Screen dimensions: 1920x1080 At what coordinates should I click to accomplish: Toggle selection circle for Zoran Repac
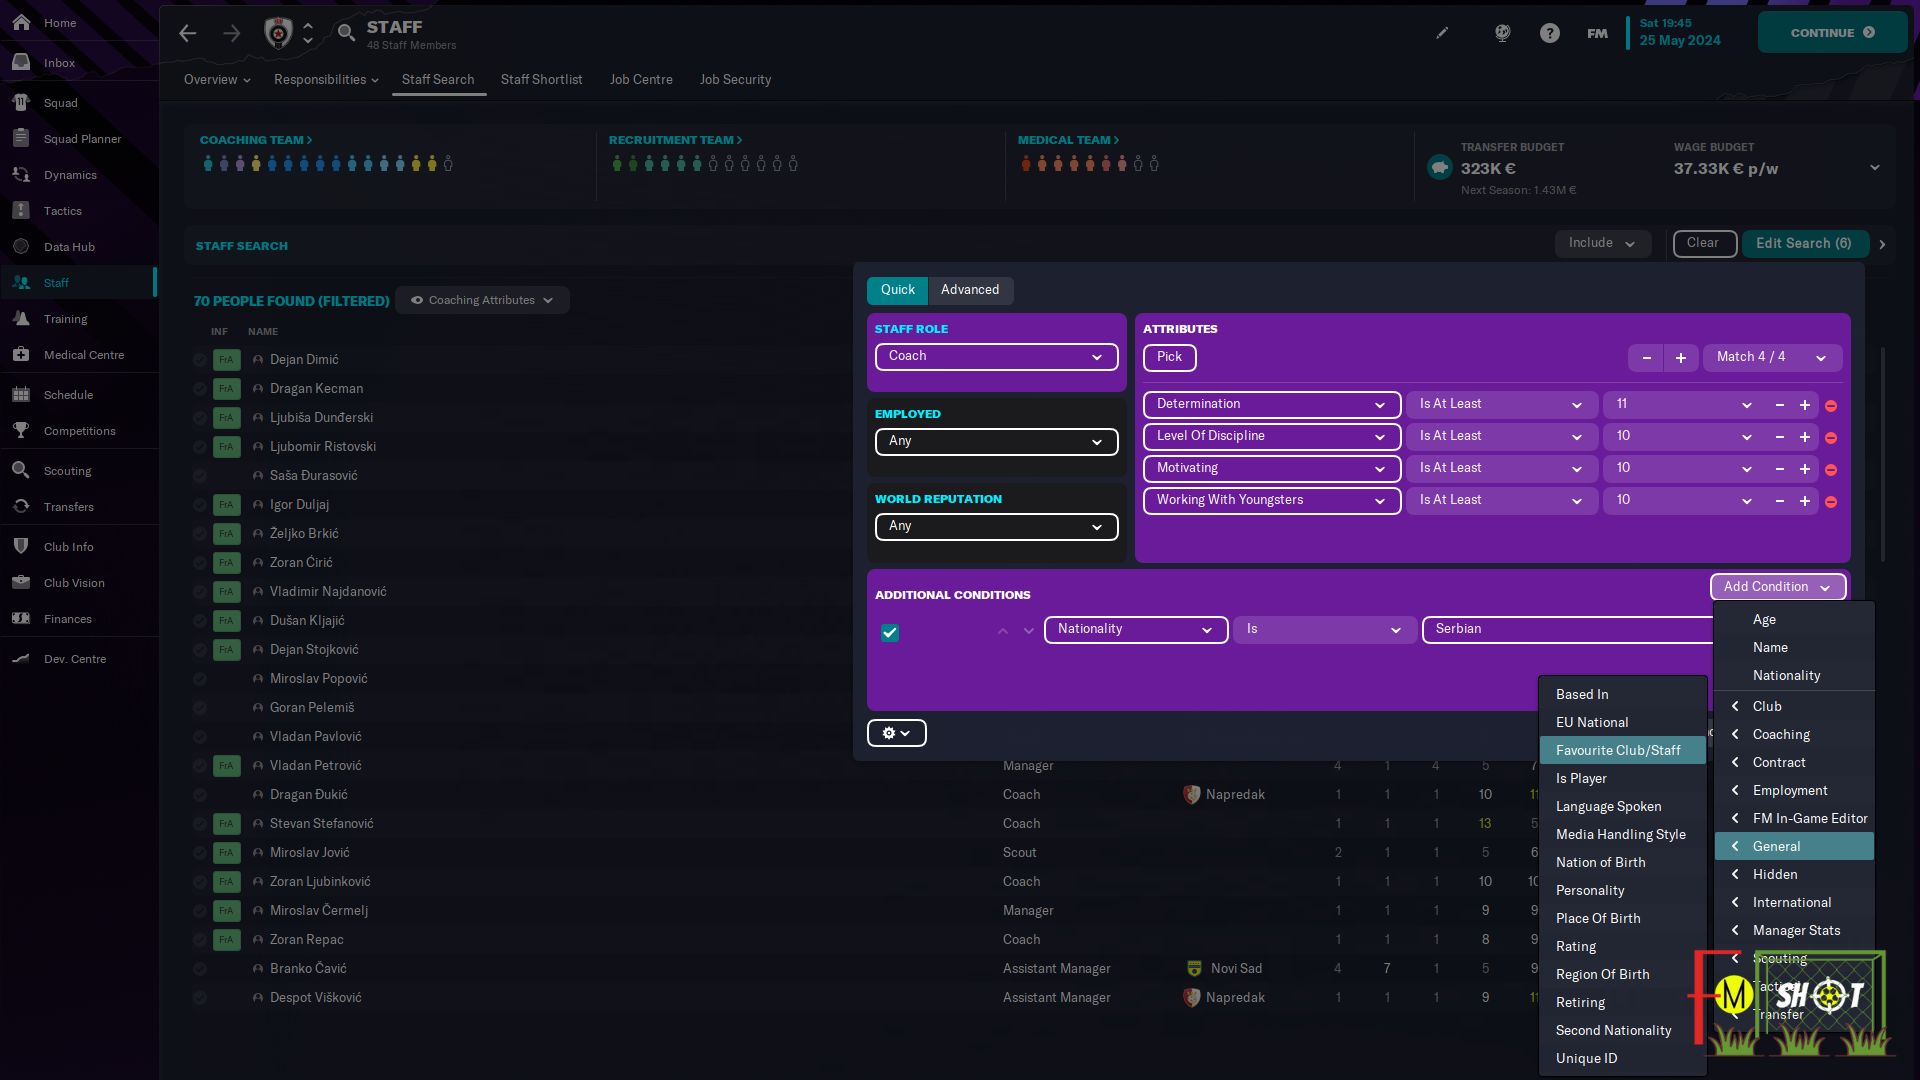click(x=200, y=940)
